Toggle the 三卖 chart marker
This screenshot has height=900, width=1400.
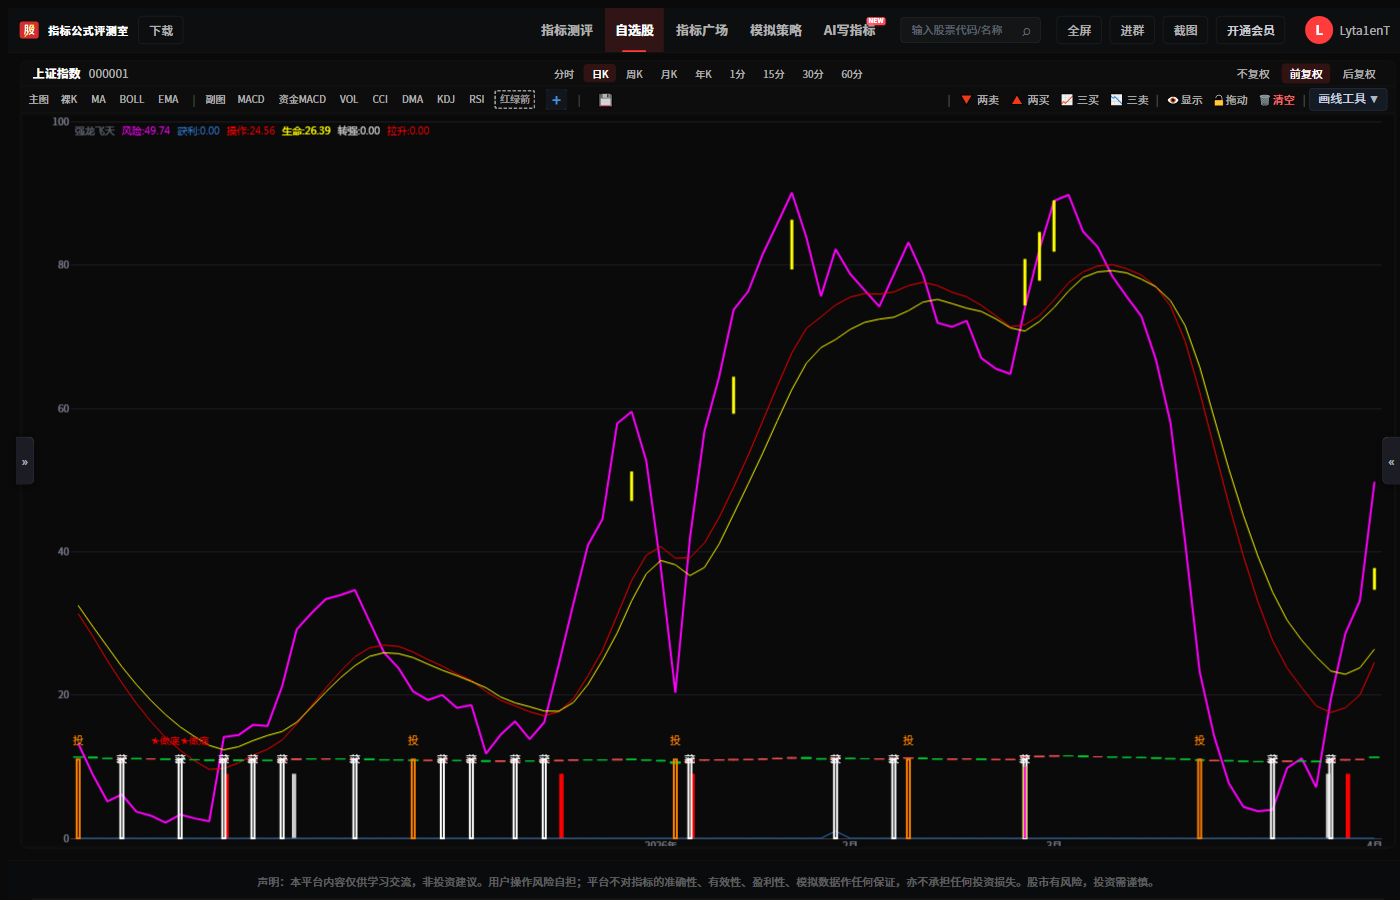(x=1130, y=100)
